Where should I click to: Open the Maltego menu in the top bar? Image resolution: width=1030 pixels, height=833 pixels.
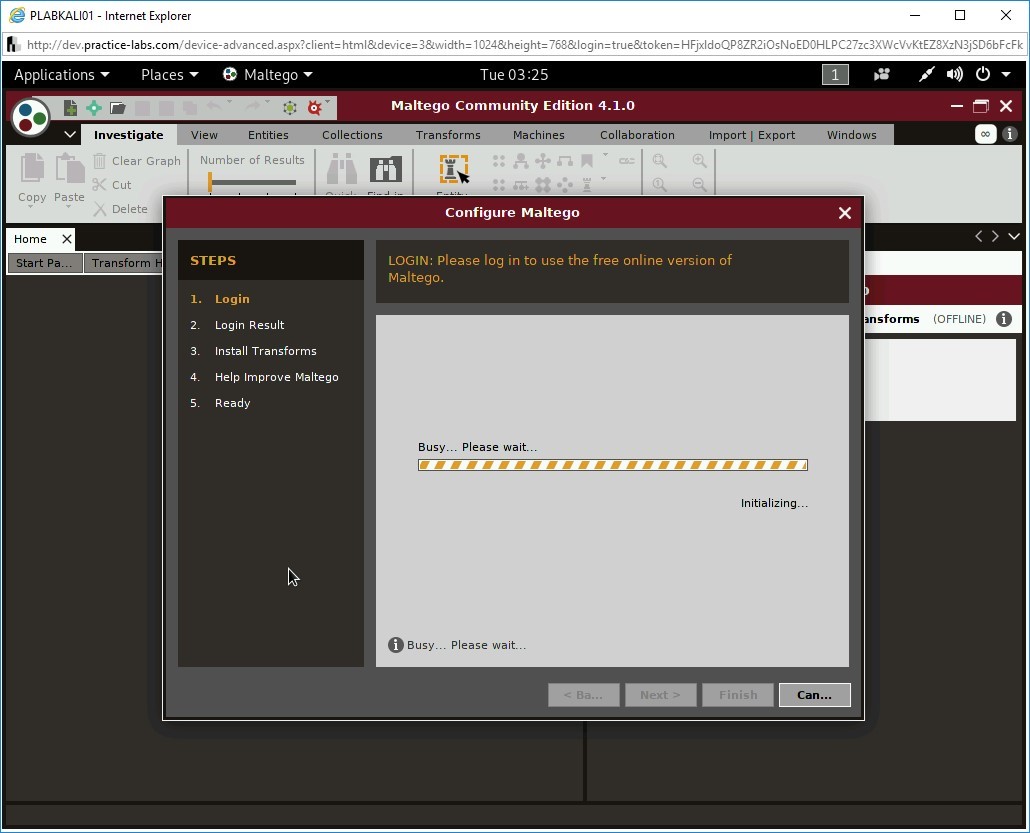(x=268, y=74)
